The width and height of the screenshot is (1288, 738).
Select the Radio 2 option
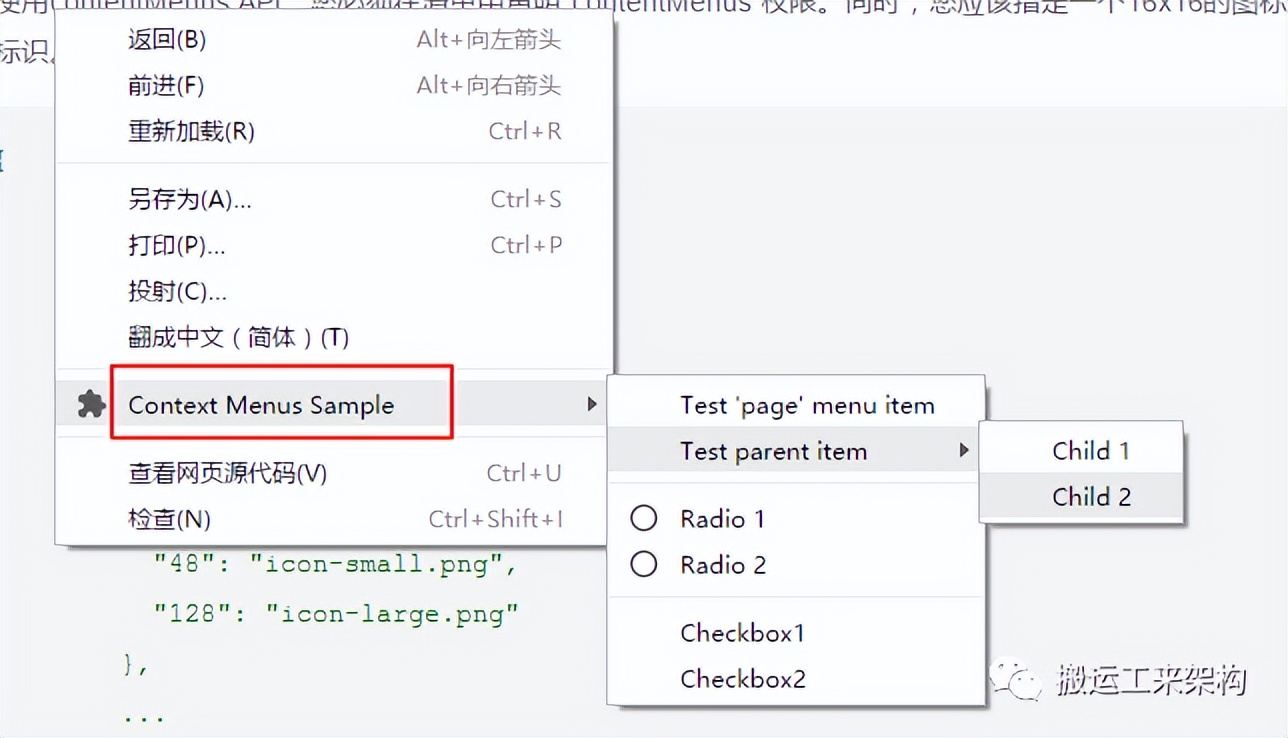click(796, 564)
